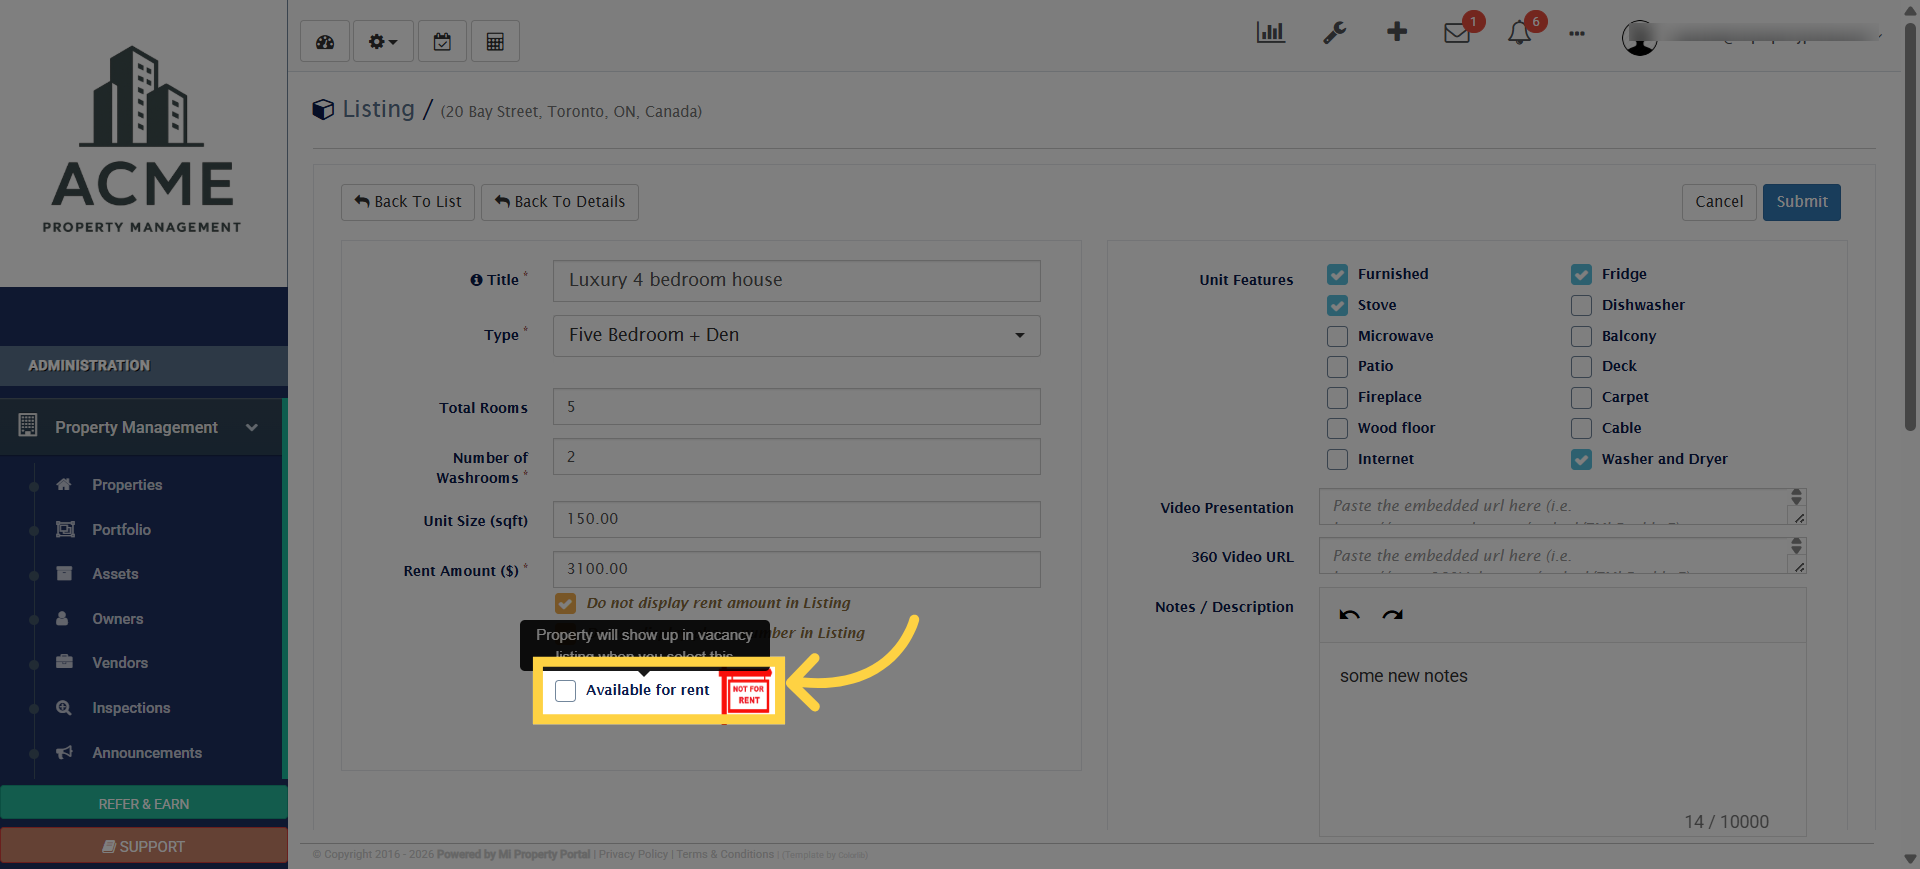Open Vendors in sidebar

click(119, 663)
